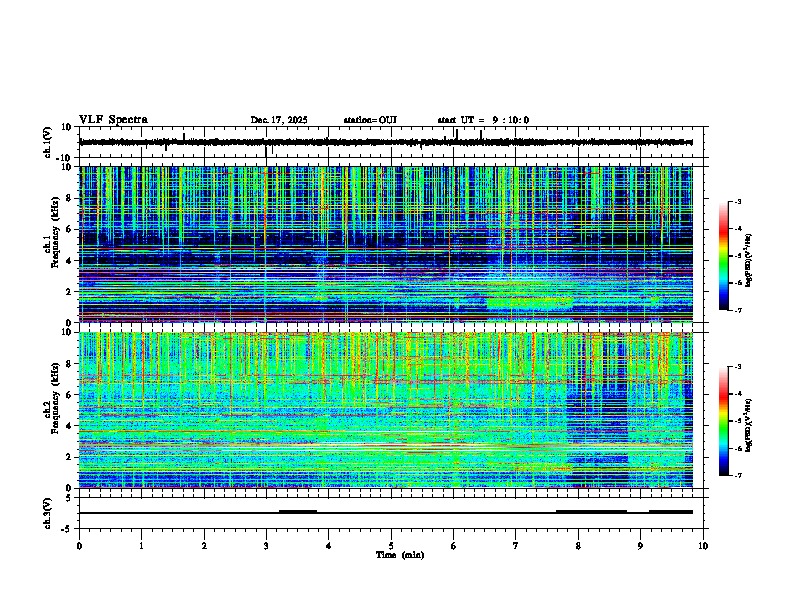792x612 pixels.
Task: Click time axis tick label "6"
Action: (454, 546)
